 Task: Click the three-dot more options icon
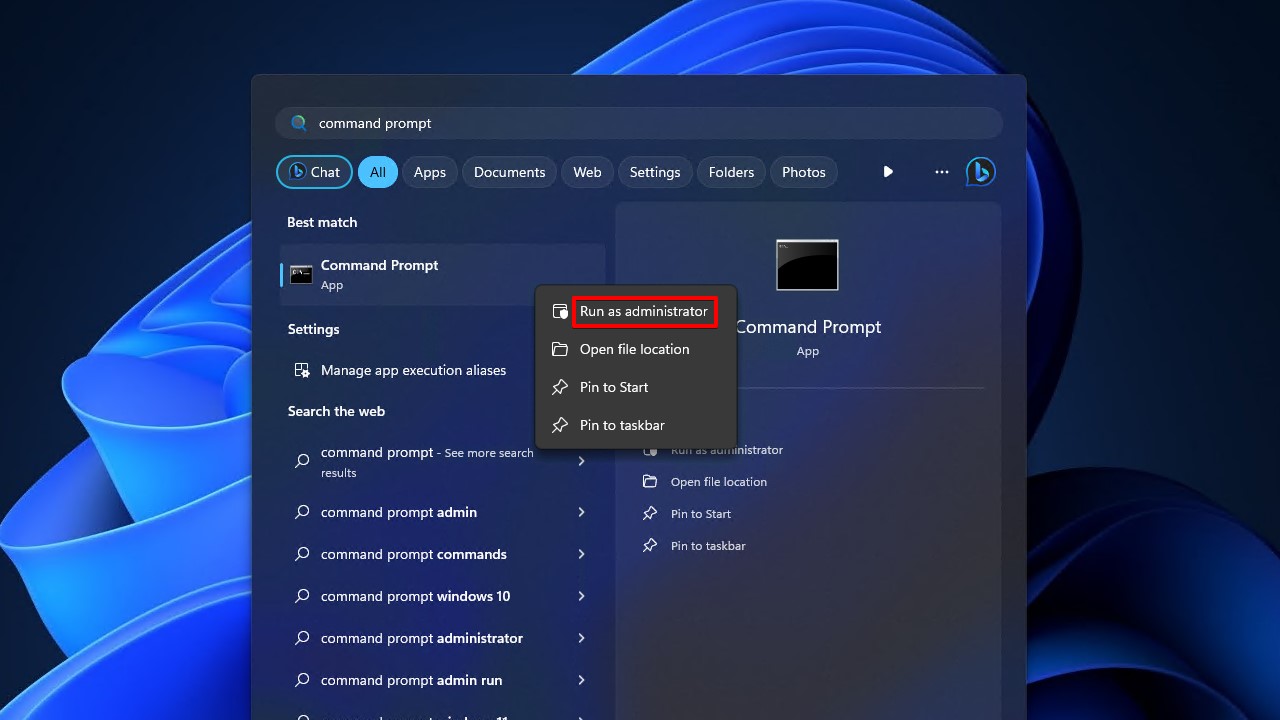[941, 172]
